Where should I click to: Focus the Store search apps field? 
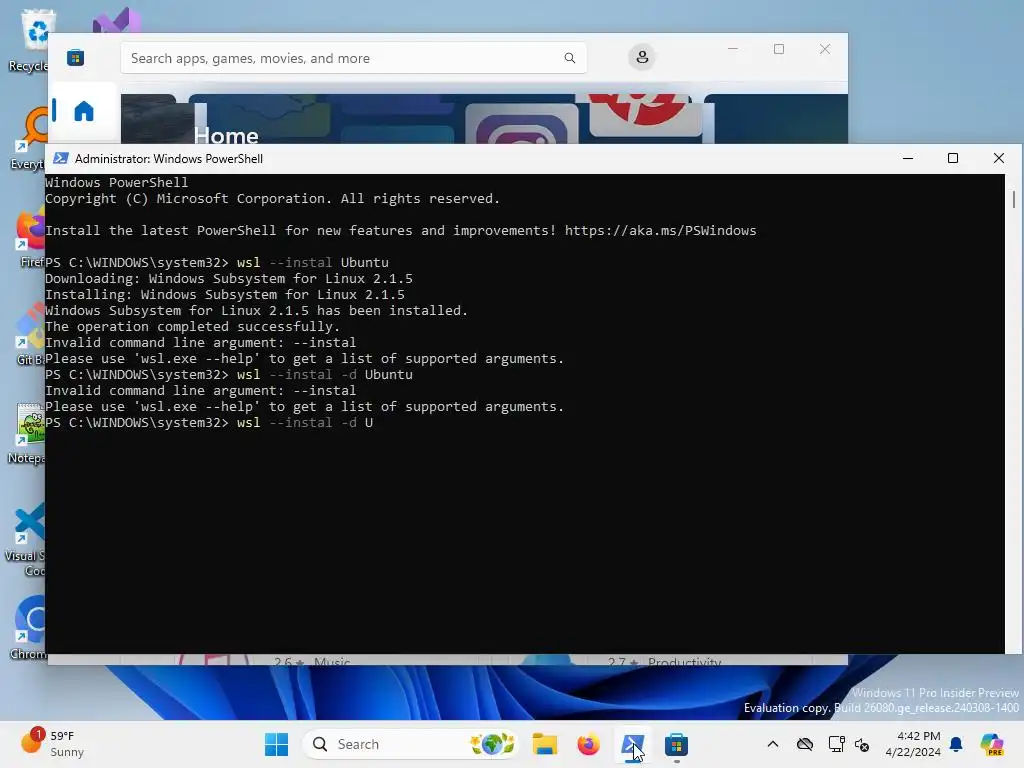[353, 58]
